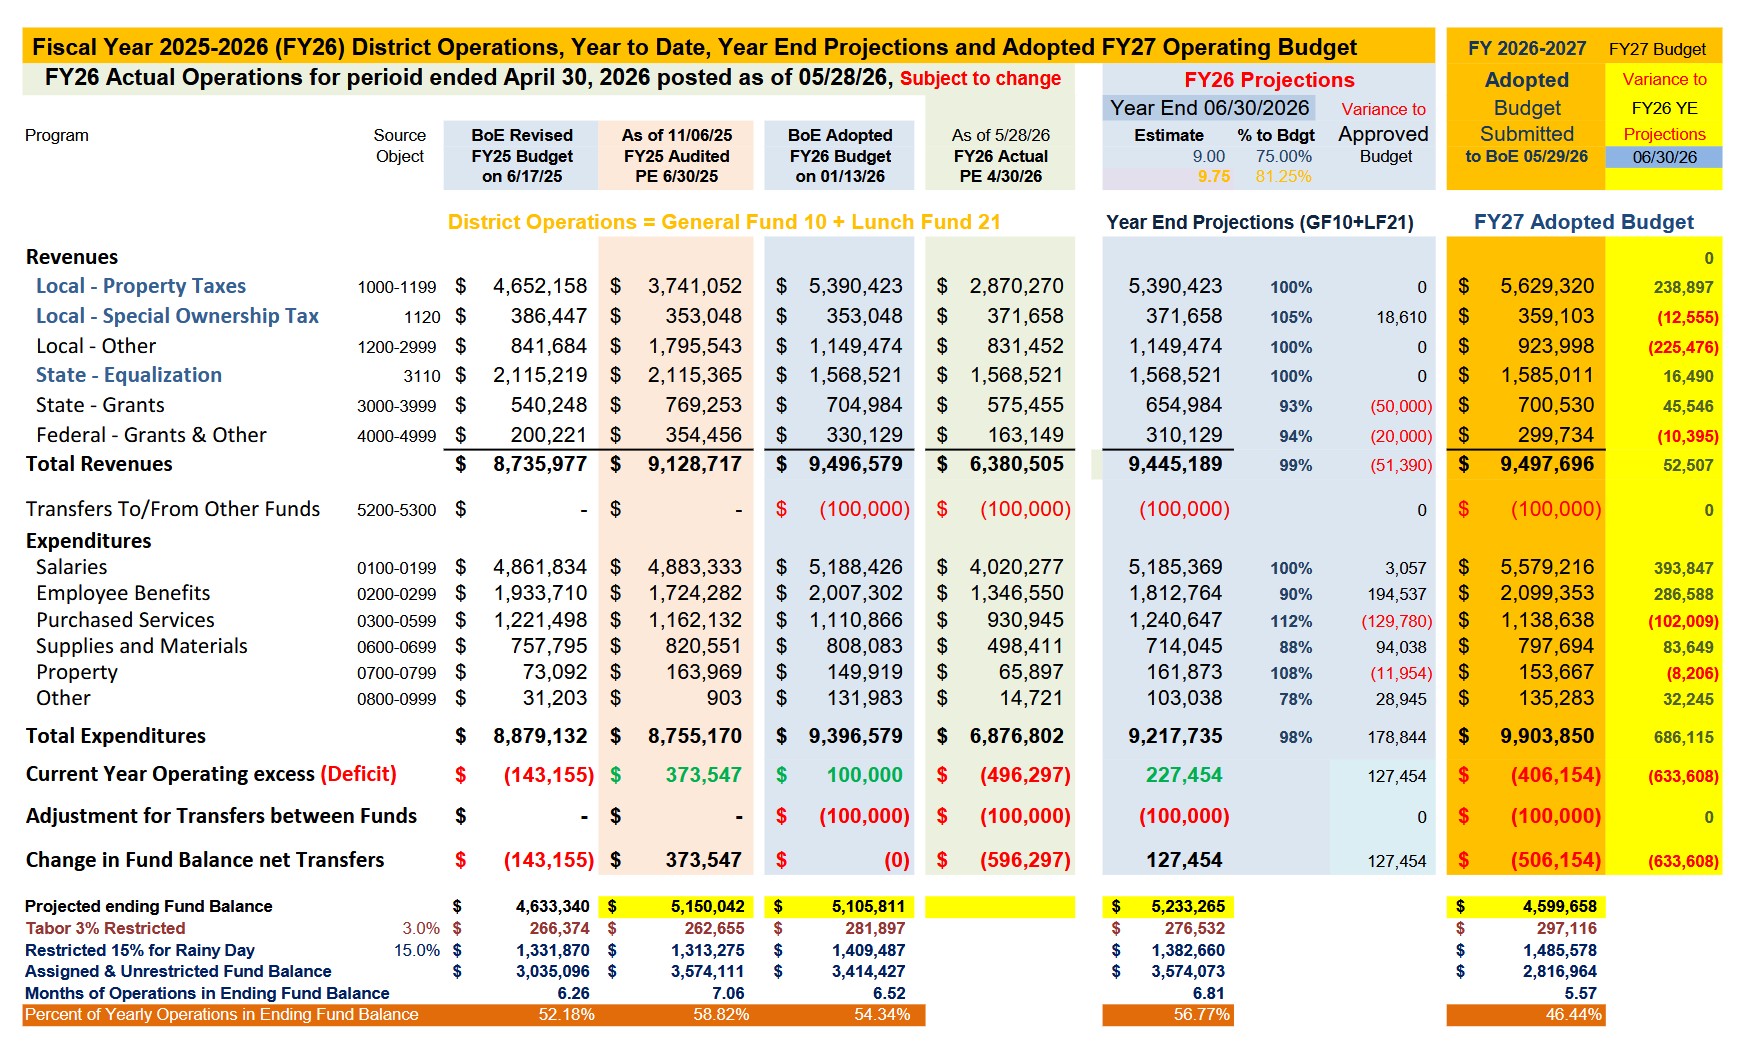Image resolution: width=1738 pixels, height=1054 pixels.
Task: Click the 'FY27 Adopted Budget' section heading
Action: (1584, 222)
